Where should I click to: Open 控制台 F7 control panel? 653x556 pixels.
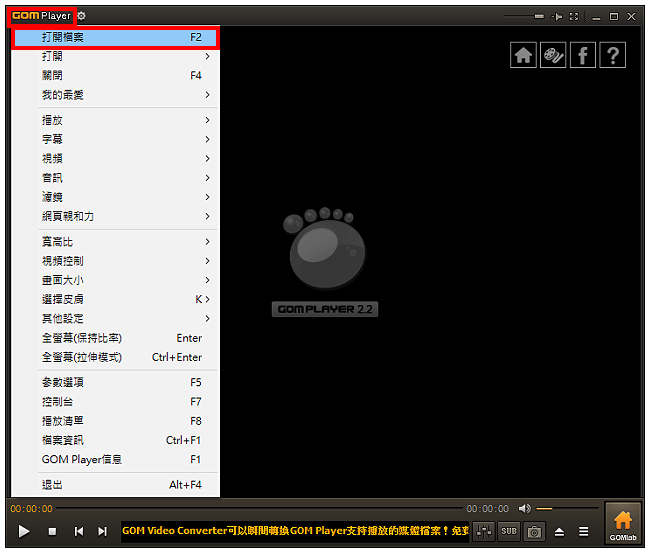(115, 402)
